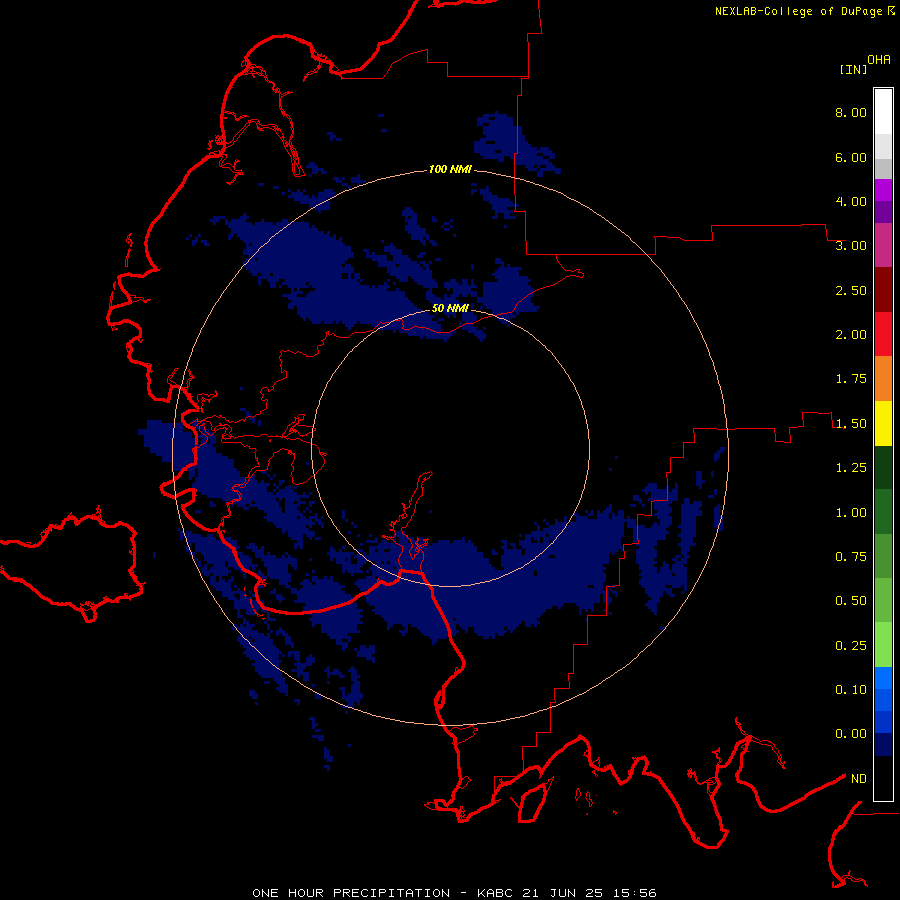Click the 0.75 legend value
Image resolution: width=900 pixels, height=900 pixels.
coord(851,557)
